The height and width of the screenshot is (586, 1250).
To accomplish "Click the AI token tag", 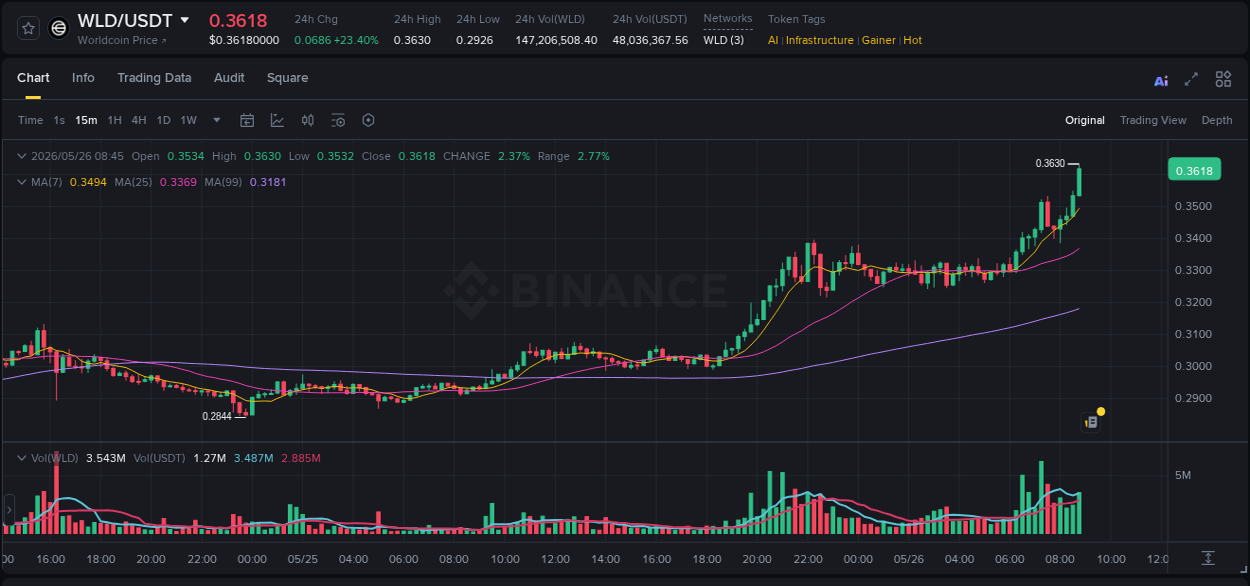I will click(x=773, y=40).
